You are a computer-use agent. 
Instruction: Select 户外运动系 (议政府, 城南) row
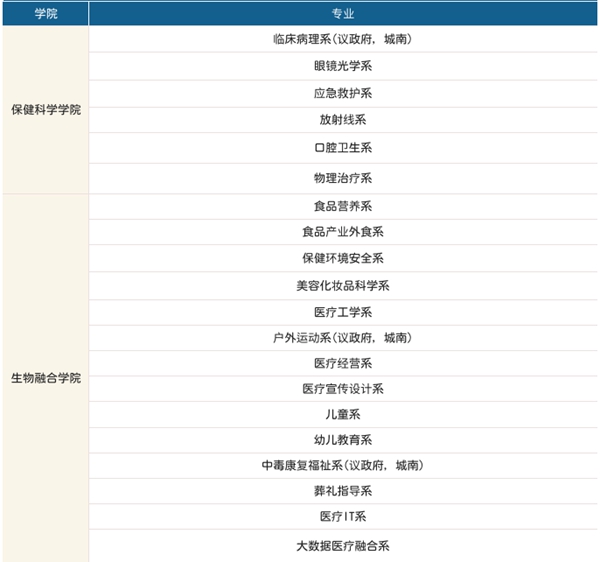coord(343,338)
